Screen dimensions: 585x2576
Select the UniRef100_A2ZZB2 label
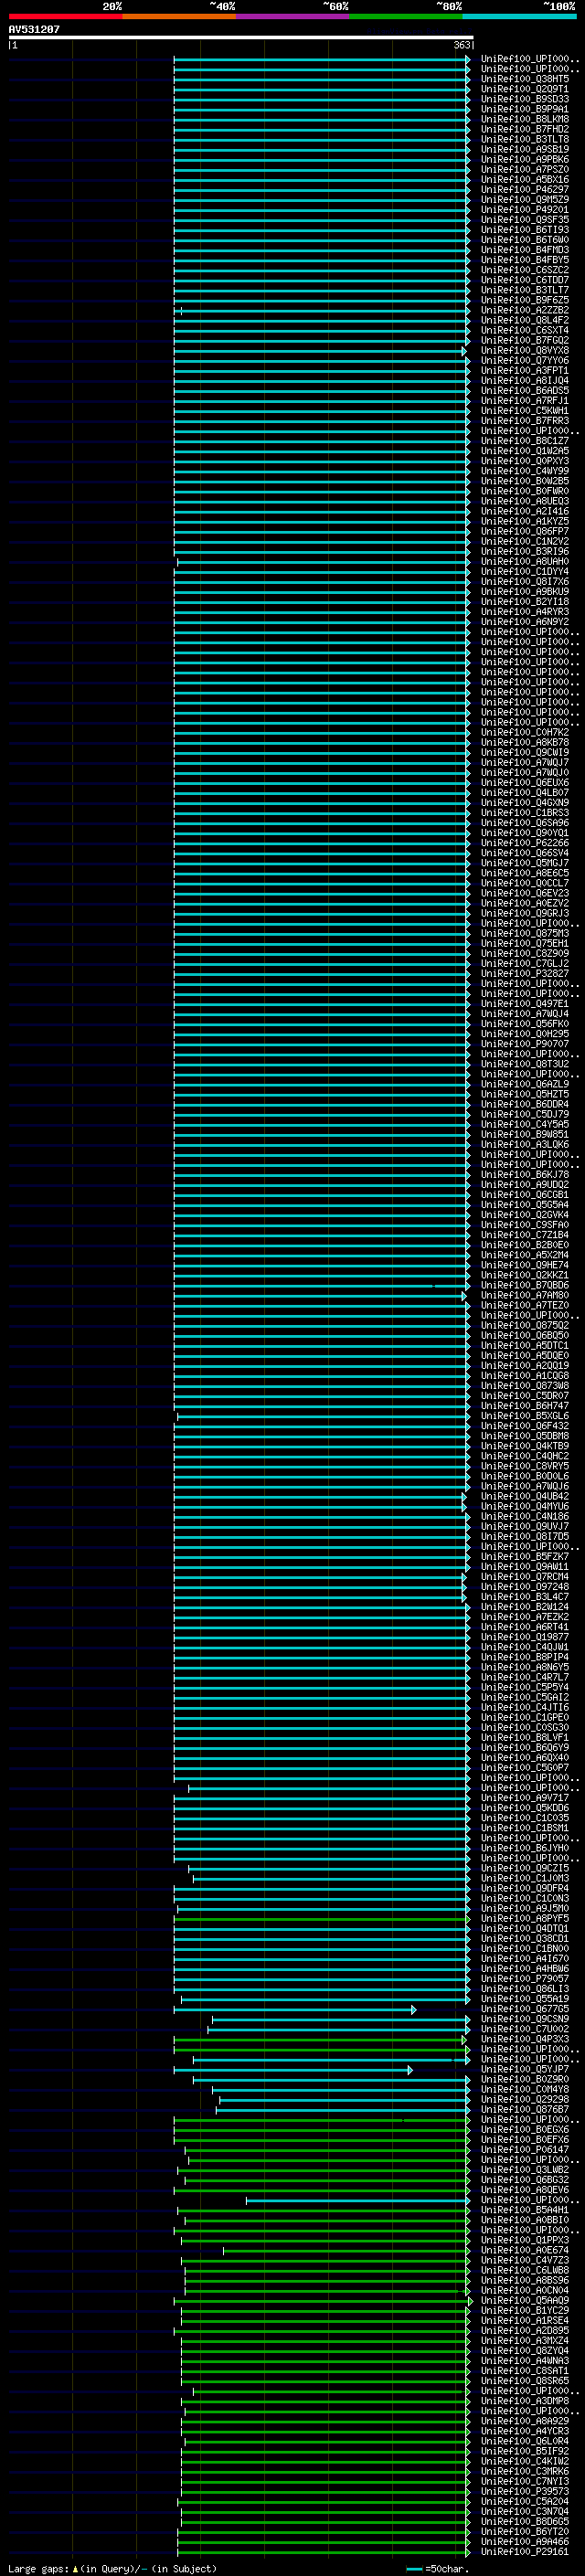click(525, 310)
